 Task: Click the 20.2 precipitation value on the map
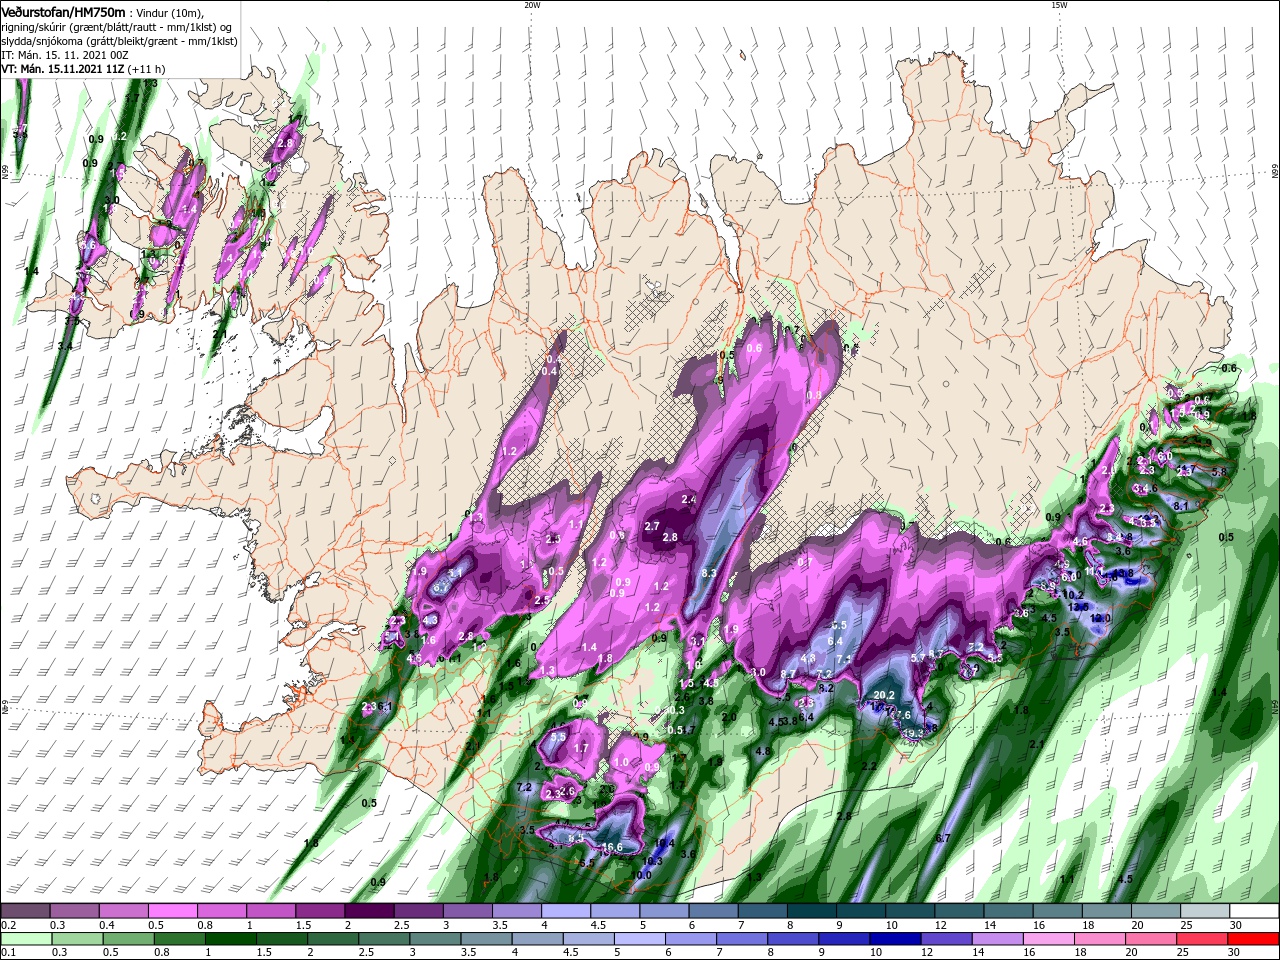[x=884, y=695]
